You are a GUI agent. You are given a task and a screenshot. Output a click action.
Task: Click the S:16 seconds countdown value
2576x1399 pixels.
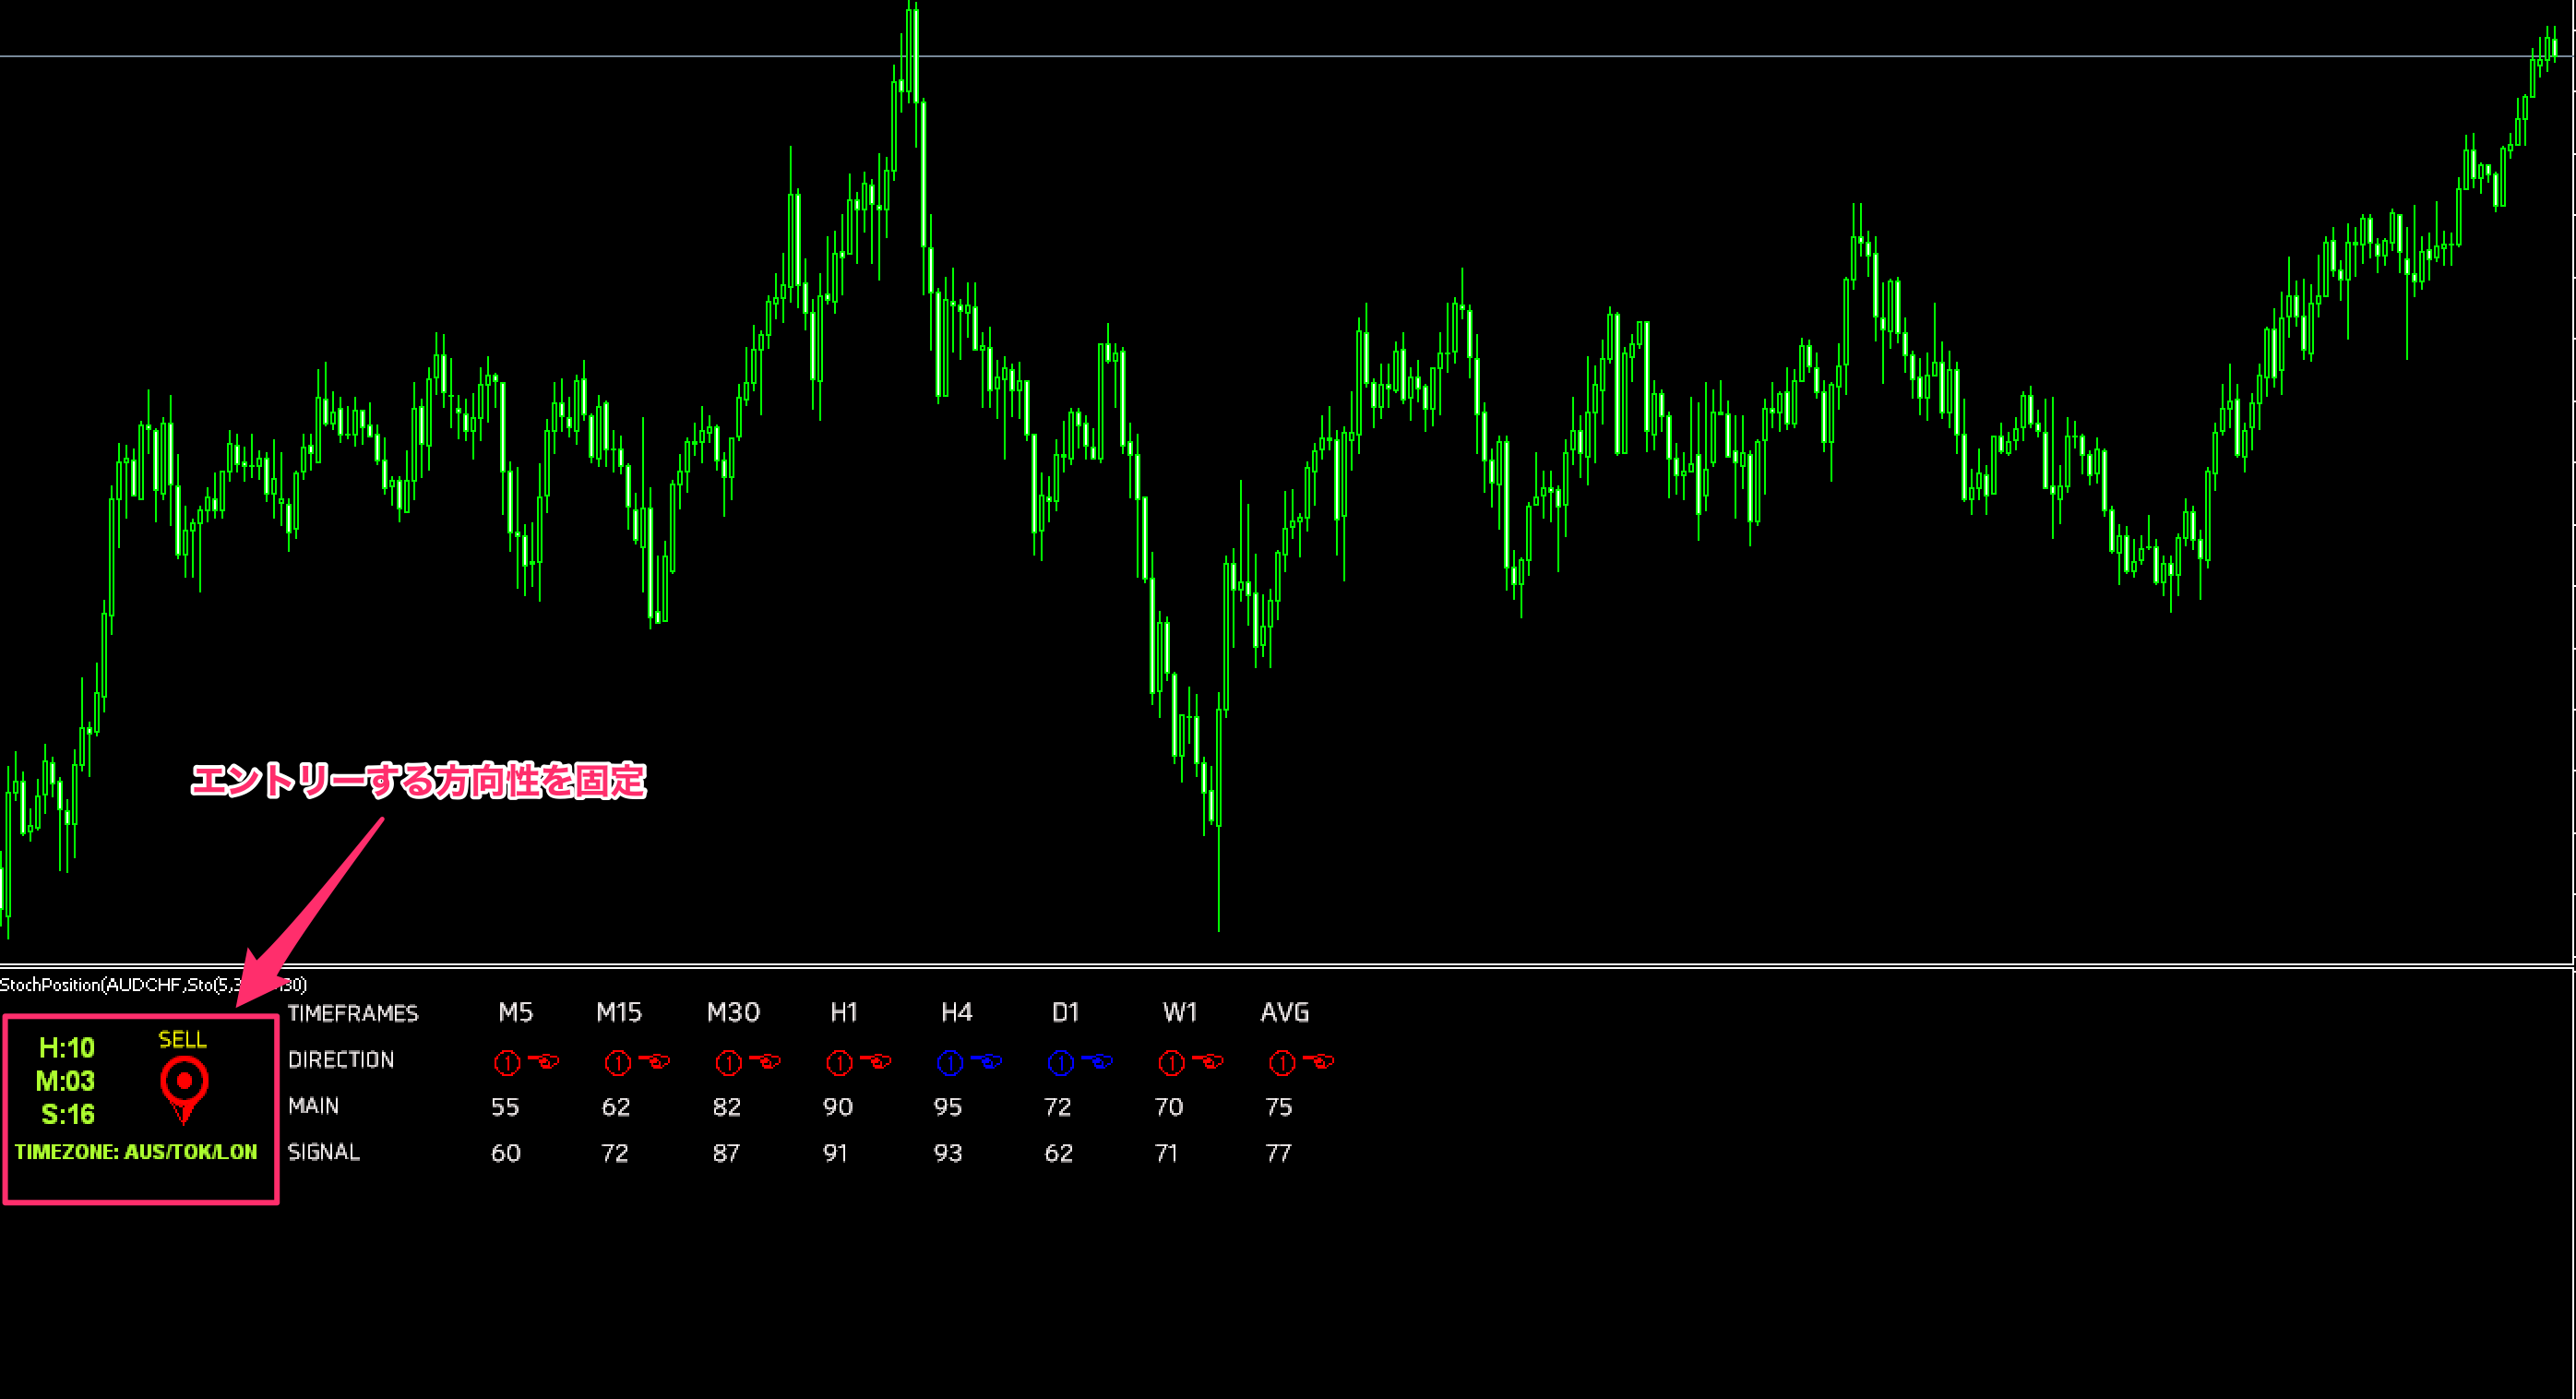[x=68, y=1114]
